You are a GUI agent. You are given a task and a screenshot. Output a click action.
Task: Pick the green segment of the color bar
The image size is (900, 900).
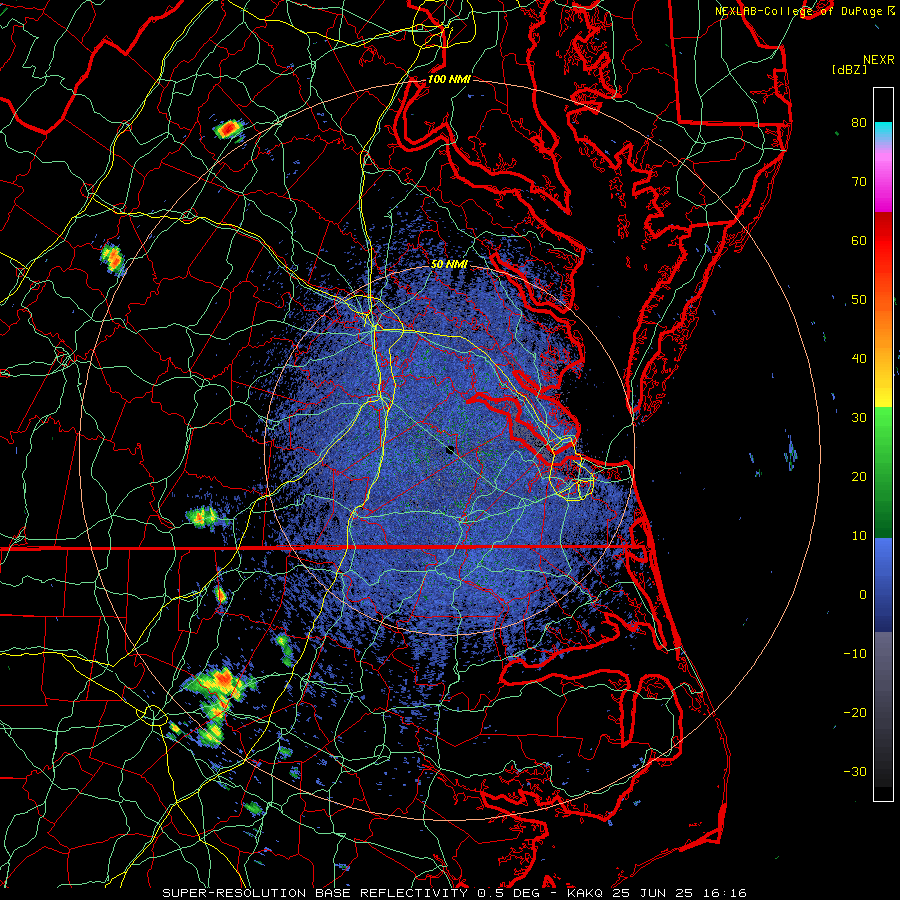click(x=883, y=472)
